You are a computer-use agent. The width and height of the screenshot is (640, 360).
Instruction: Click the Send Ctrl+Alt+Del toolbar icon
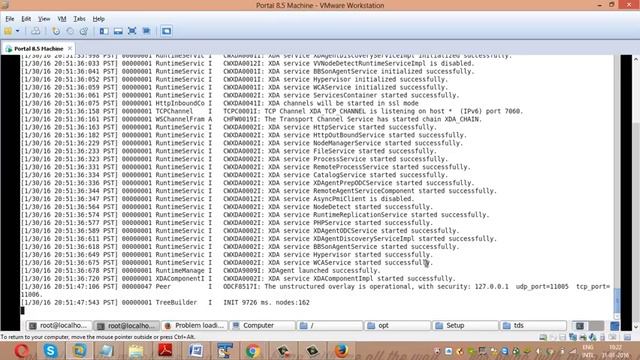coord(36,31)
